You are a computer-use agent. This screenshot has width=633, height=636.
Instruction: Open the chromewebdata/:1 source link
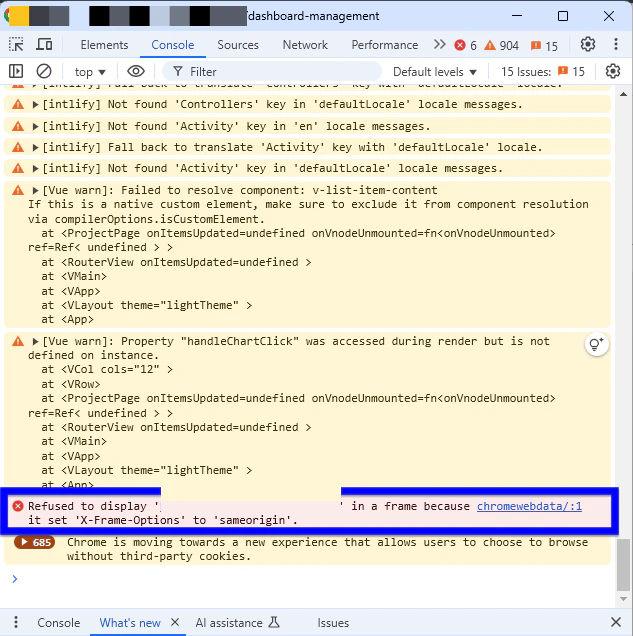pos(529,506)
